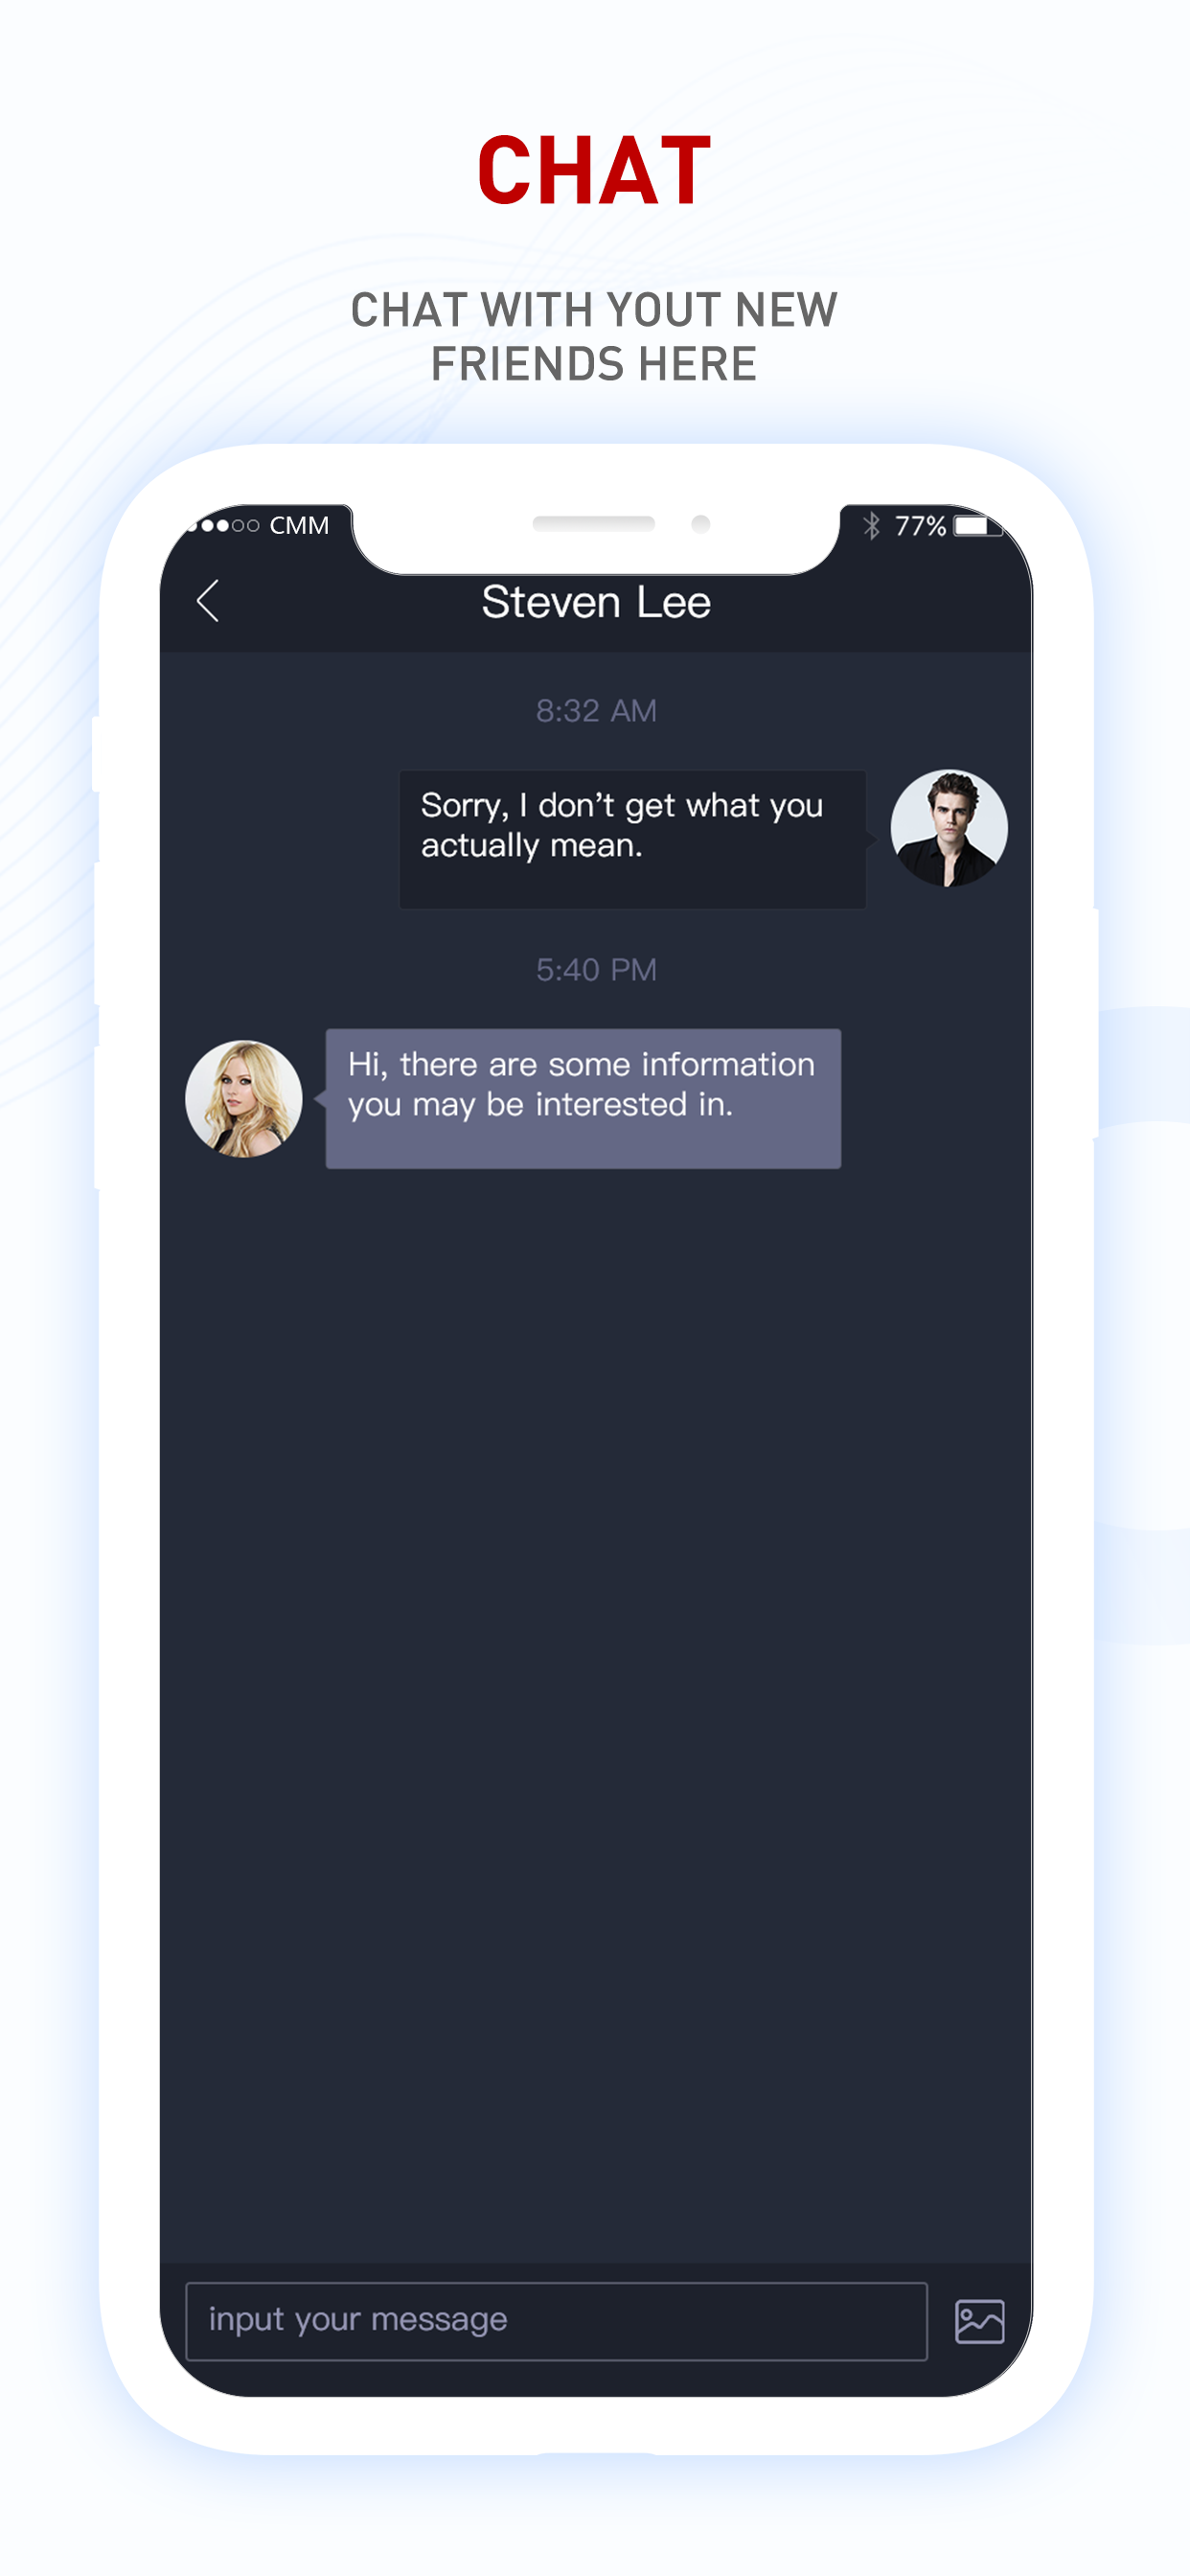Screen dimensions: 1190x2576
Task: Click the CMM carrier label
Action: (x=299, y=525)
